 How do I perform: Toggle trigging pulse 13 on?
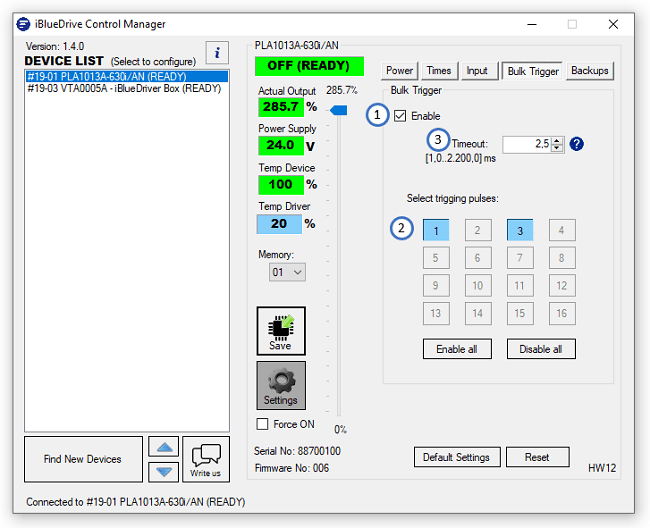point(436,313)
